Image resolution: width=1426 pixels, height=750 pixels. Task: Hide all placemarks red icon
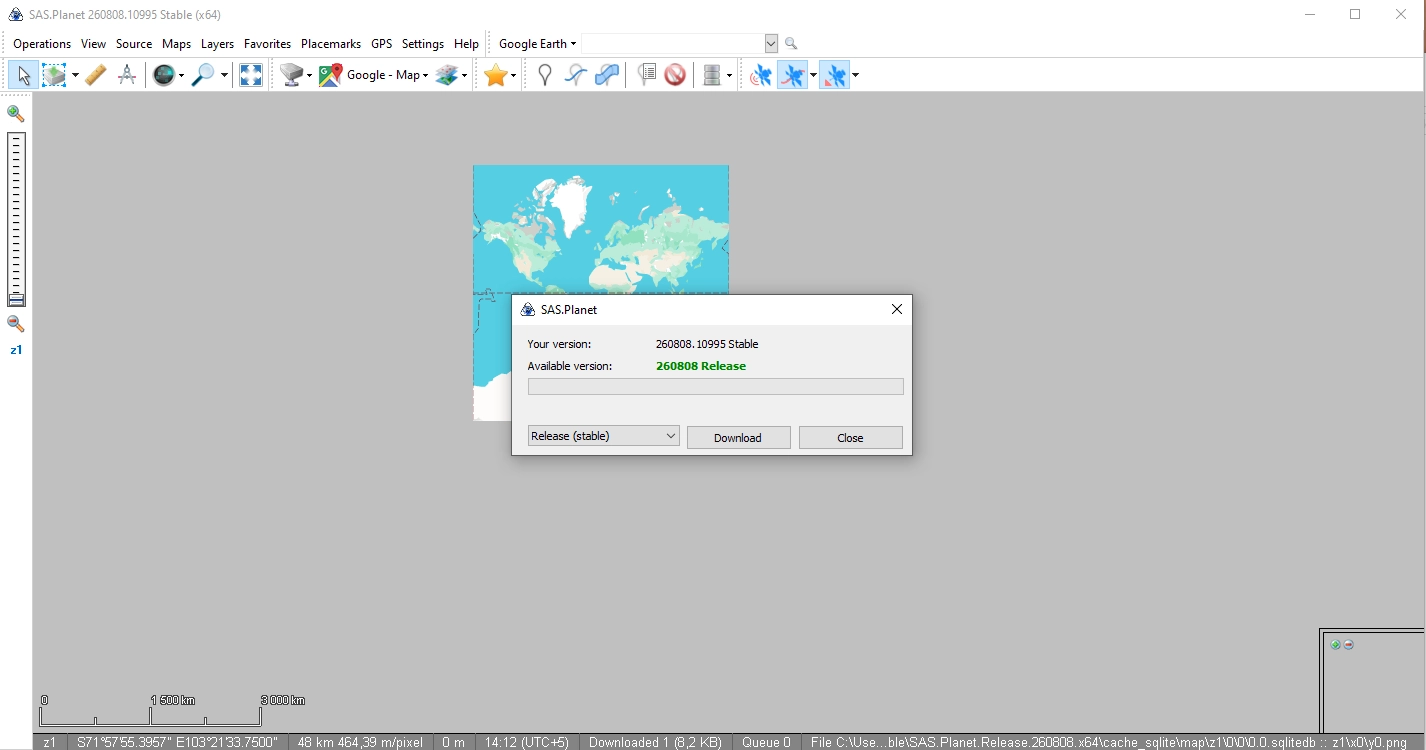pyautogui.click(x=675, y=75)
